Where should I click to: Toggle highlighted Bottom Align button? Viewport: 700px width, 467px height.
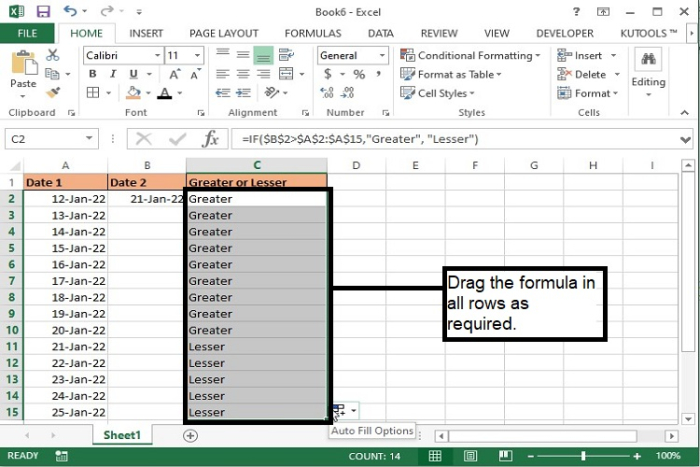pos(263,55)
